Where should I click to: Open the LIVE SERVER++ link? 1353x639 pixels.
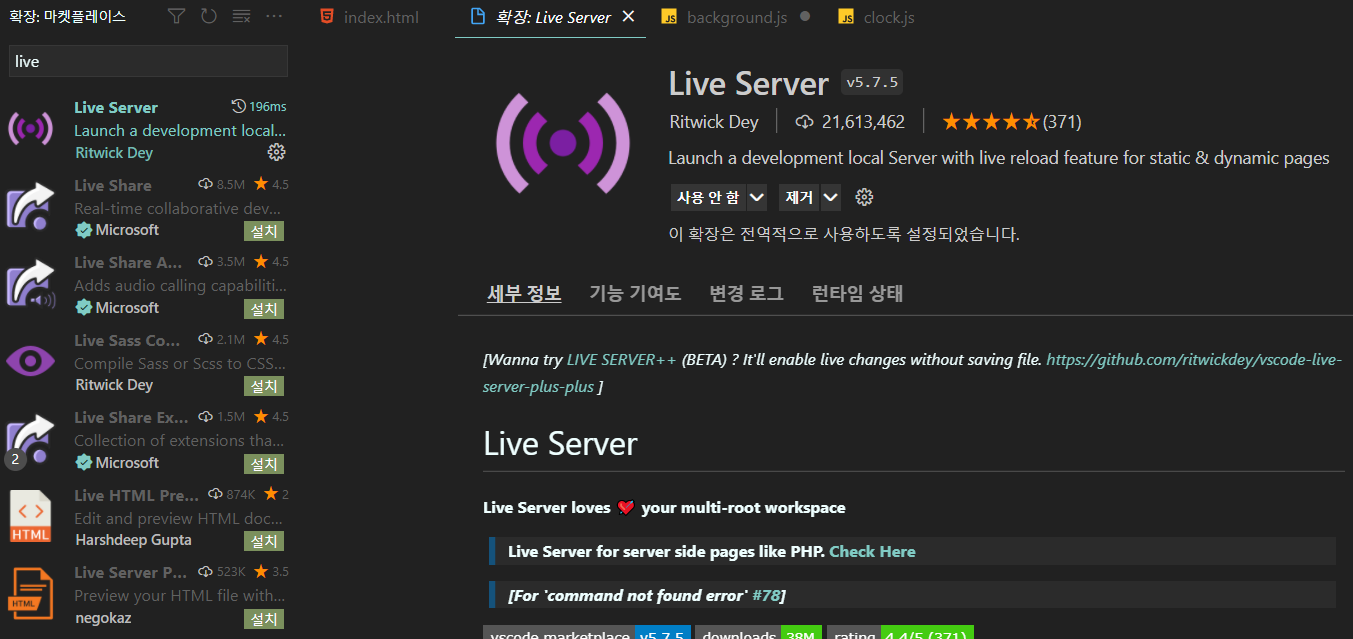pos(621,359)
